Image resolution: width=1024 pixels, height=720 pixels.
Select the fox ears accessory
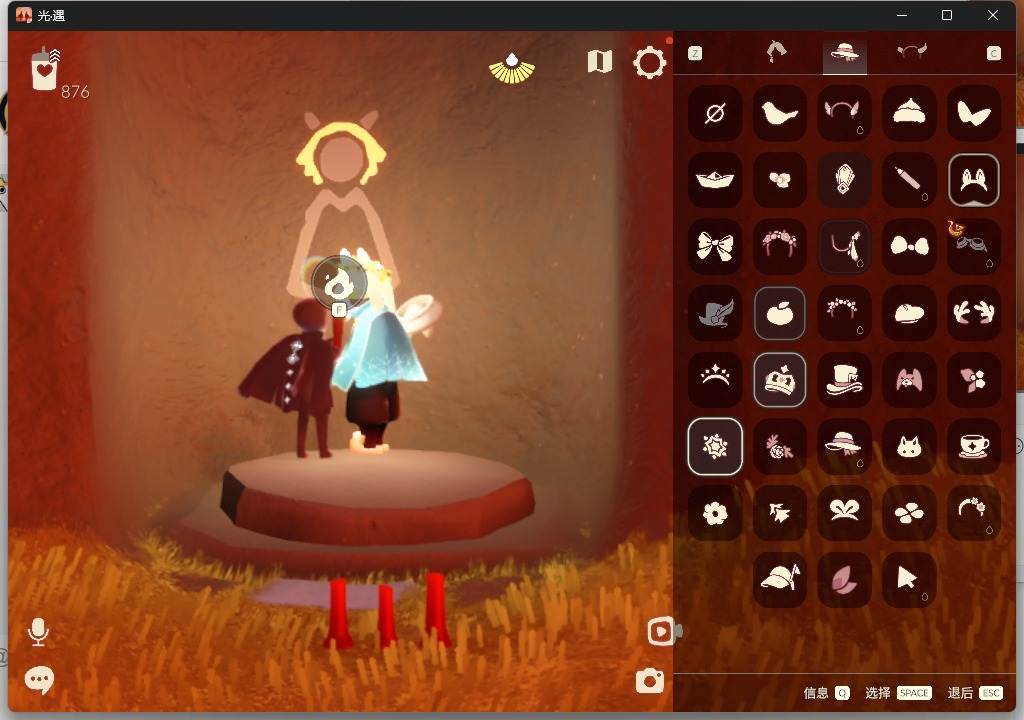point(974,180)
